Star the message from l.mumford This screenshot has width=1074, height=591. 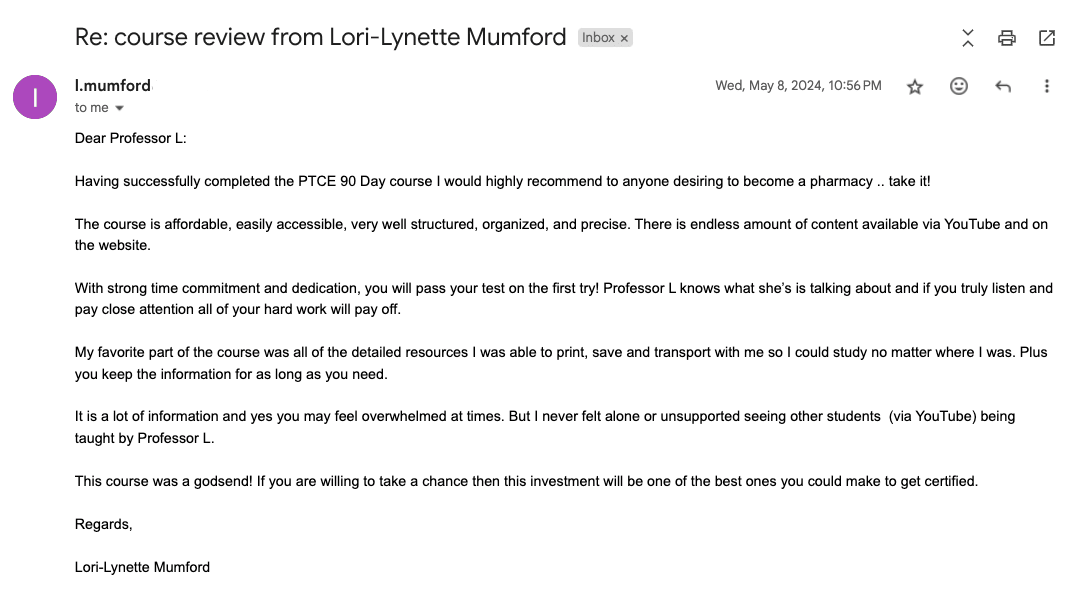(x=915, y=87)
